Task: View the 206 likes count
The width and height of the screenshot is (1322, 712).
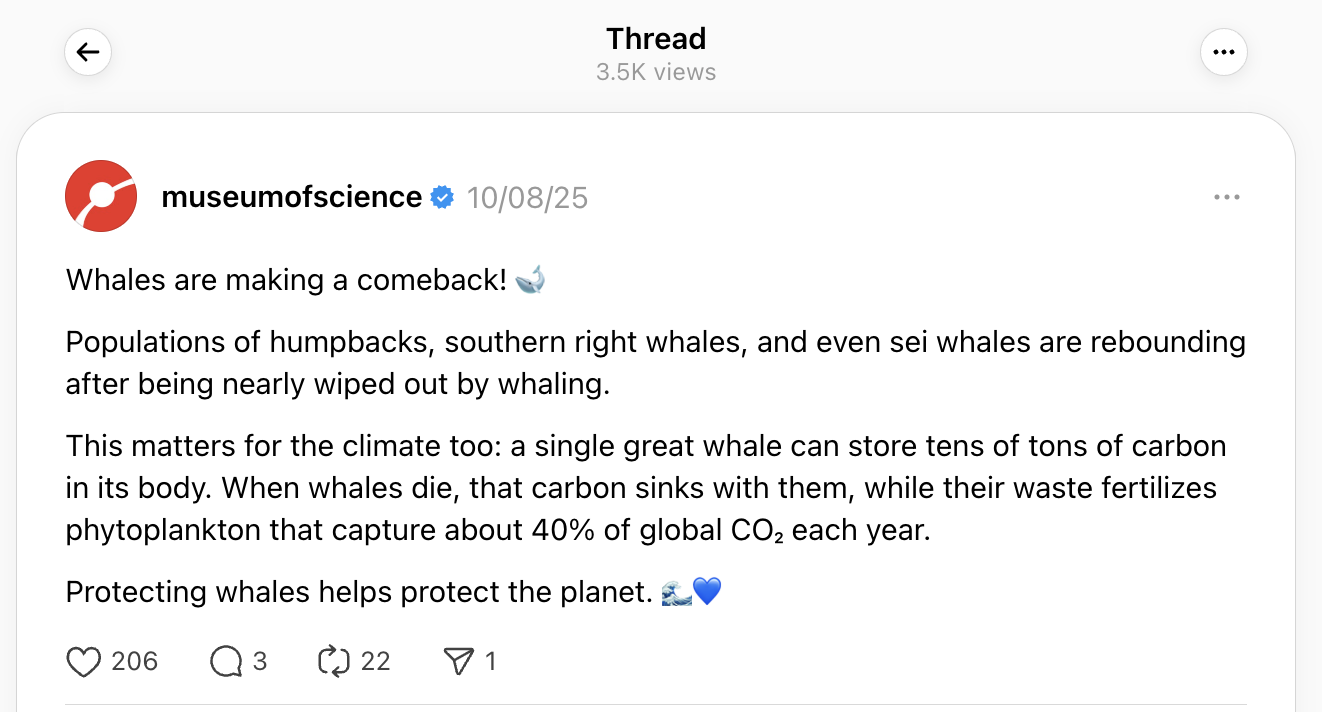Action: (x=135, y=661)
